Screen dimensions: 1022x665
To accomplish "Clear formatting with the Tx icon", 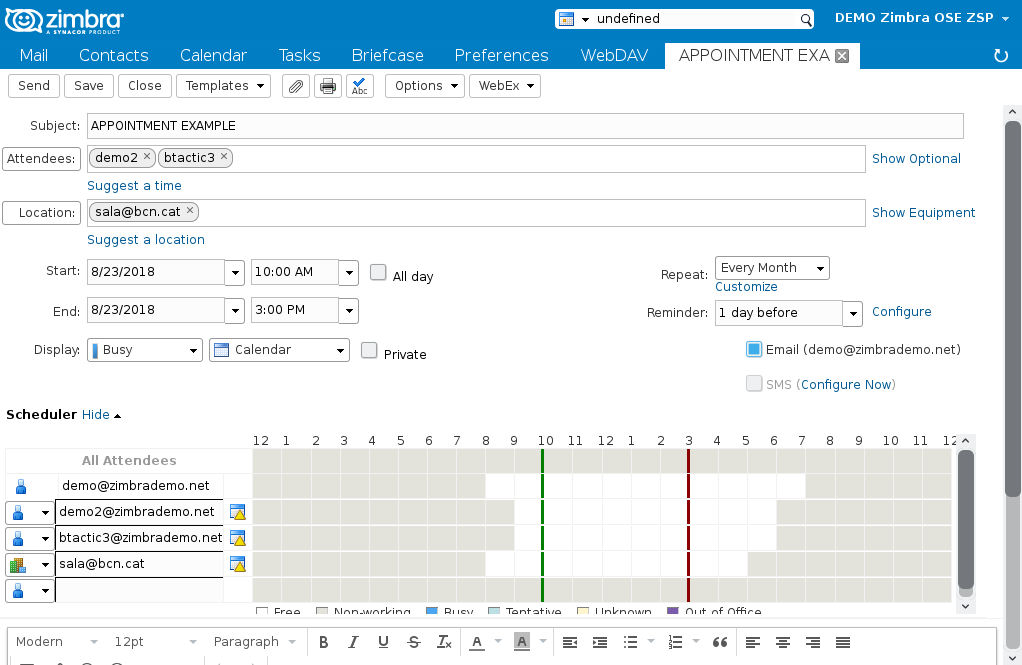I will click(444, 642).
